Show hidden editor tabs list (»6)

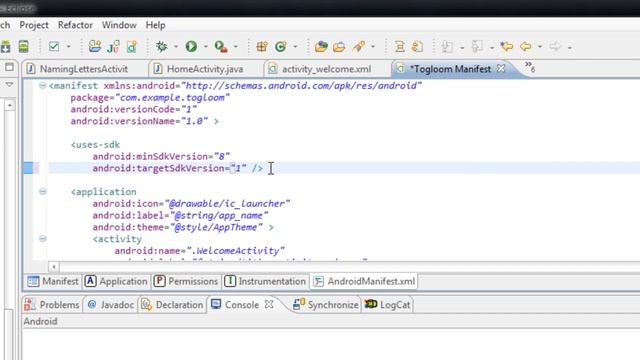[530, 67]
